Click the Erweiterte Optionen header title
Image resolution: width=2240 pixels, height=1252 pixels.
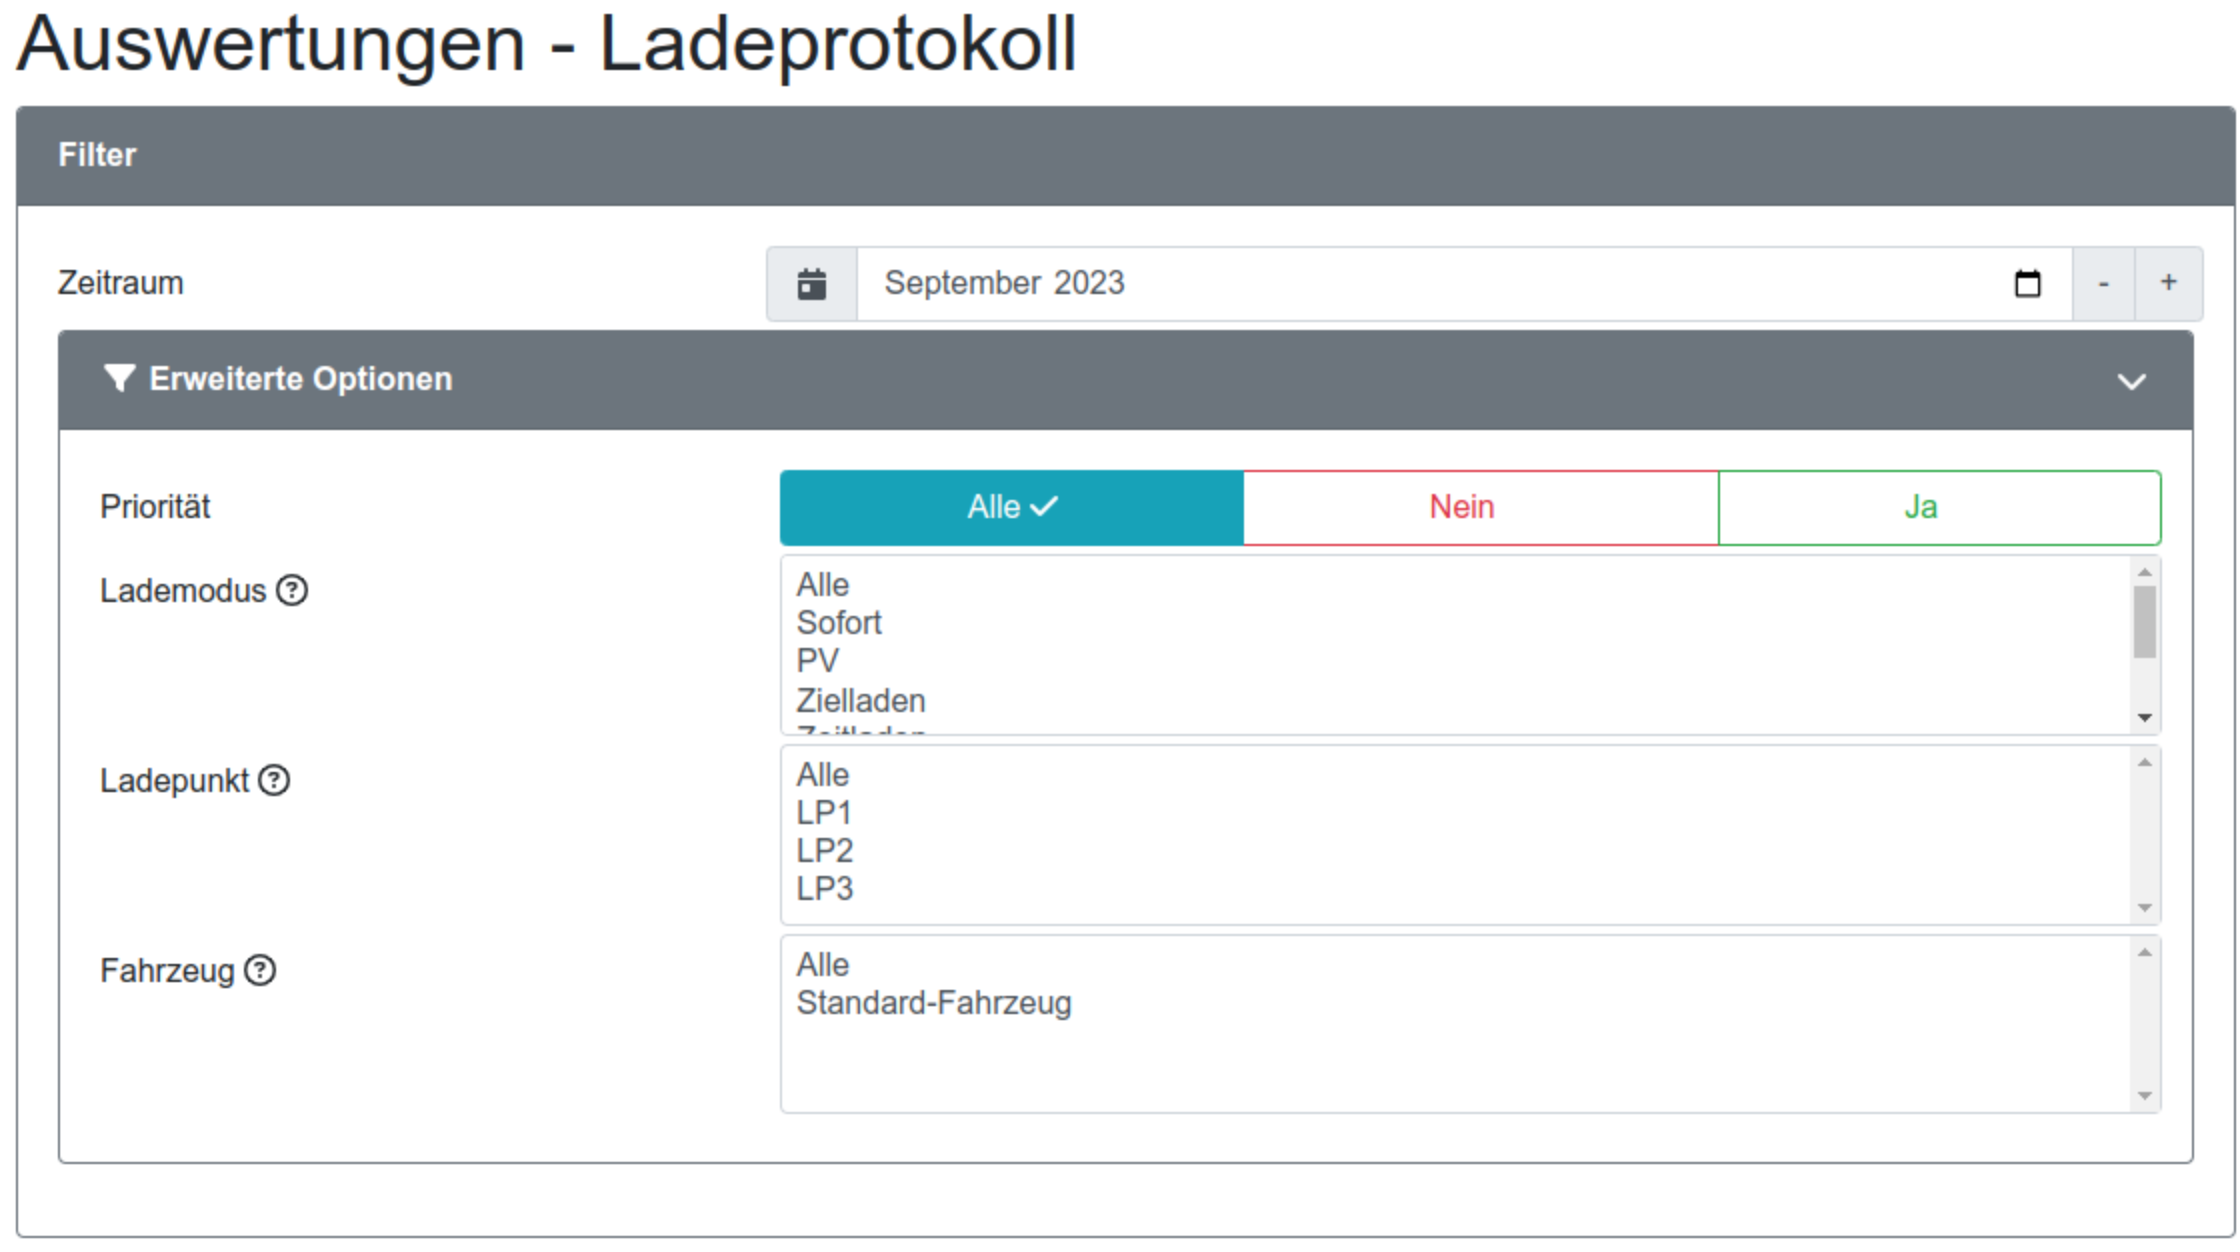[x=300, y=379]
